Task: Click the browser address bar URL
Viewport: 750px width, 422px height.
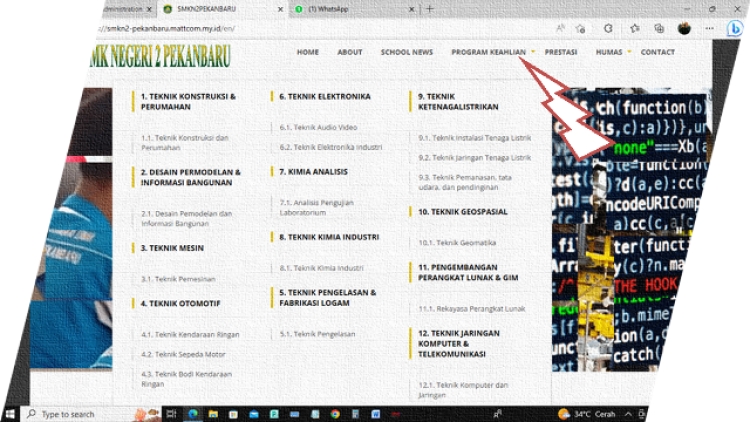Action: click(x=150, y=29)
